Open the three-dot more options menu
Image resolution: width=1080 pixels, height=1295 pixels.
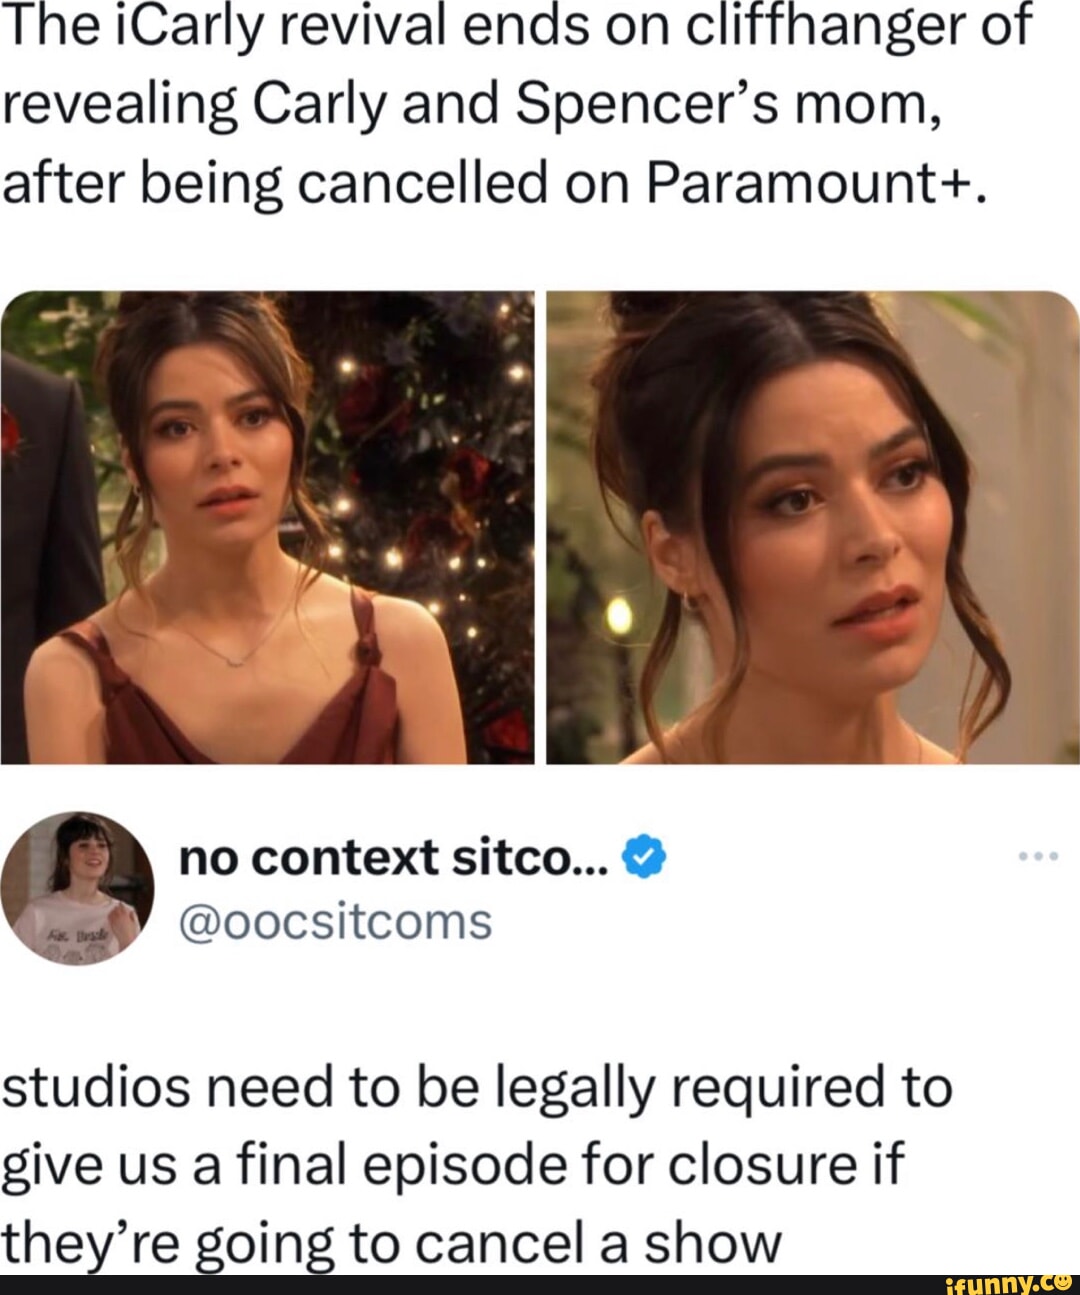(1034, 857)
